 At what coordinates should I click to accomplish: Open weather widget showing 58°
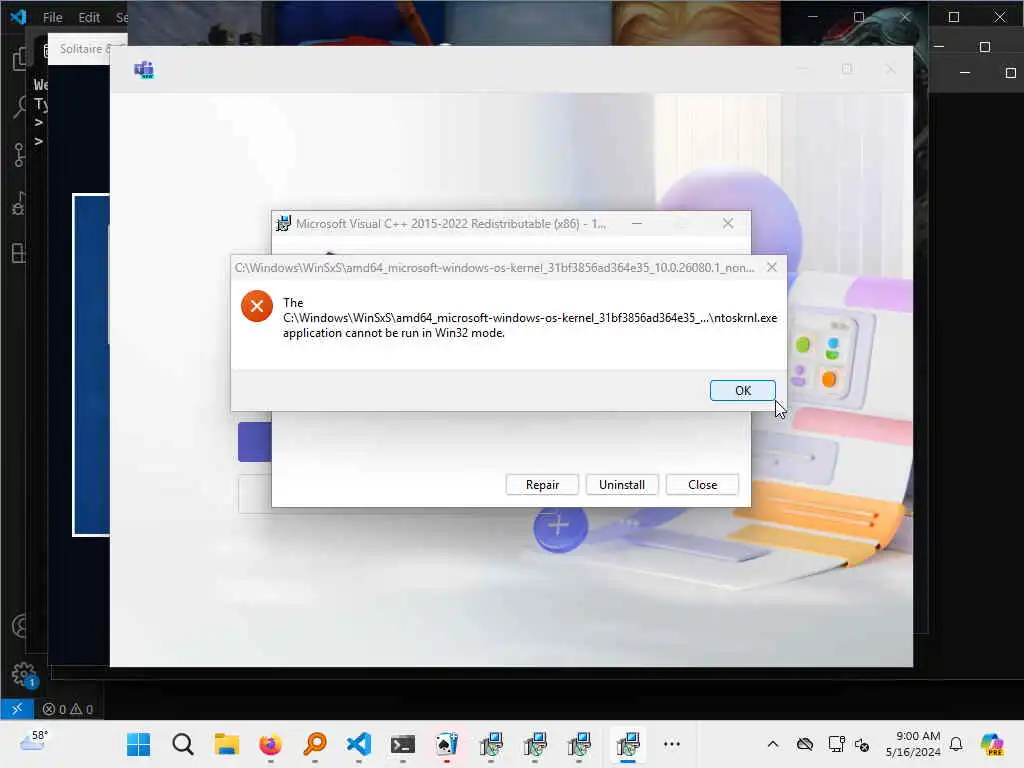(34, 741)
